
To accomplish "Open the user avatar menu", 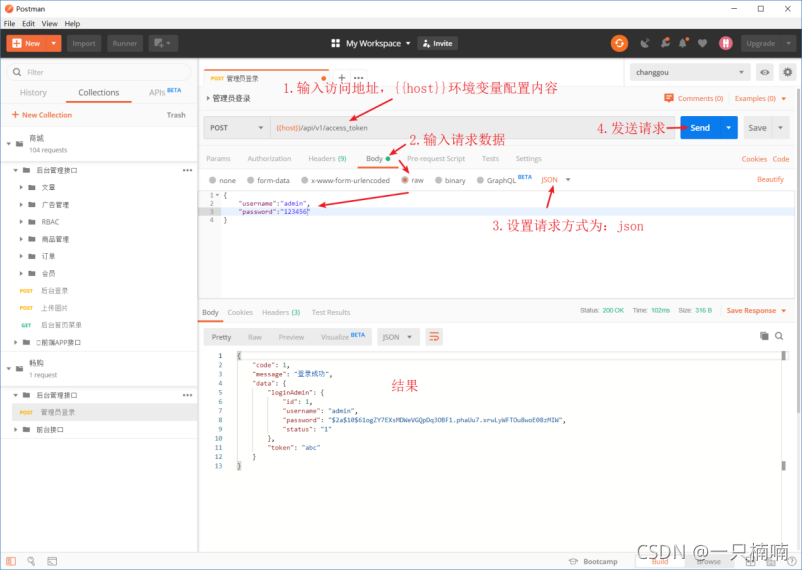I will 725,44.
